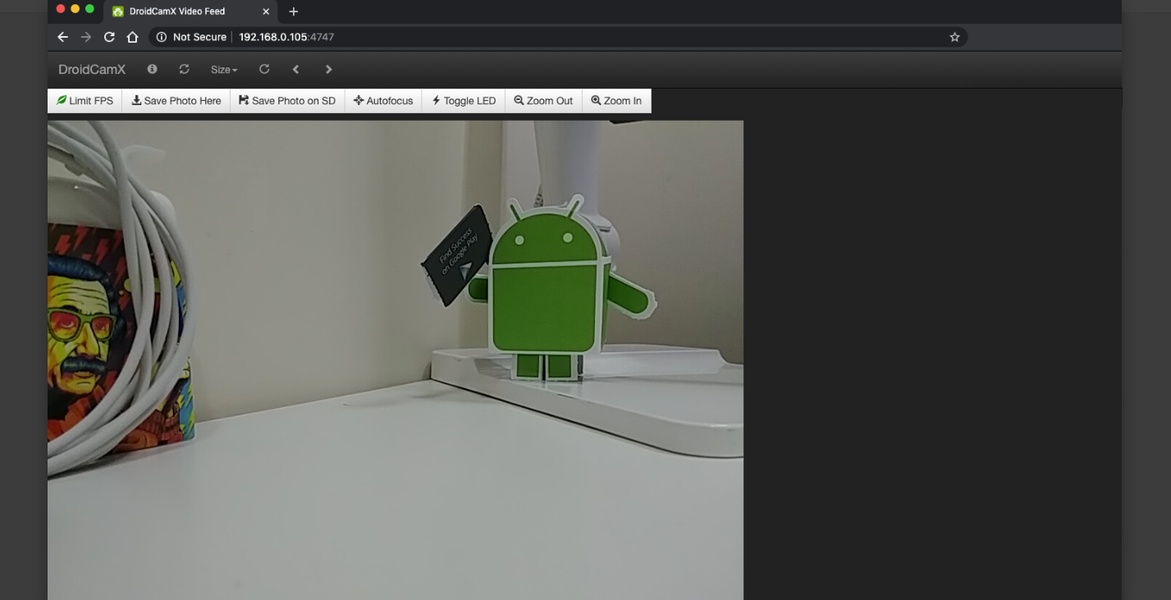Image resolution: width=1171 pixels, height=600 pixels.
Task: Click the left chevron in DroidCamX navbar
Action: click(296, 69)
